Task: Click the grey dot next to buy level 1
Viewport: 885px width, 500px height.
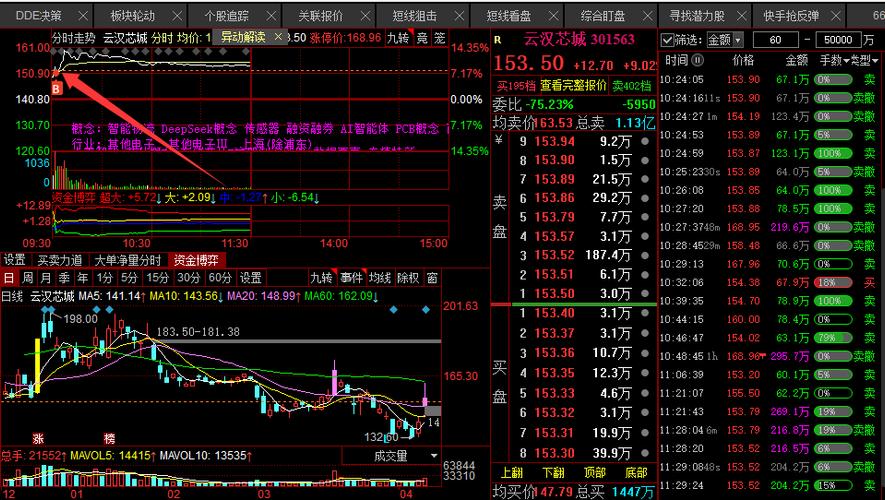Action: pyautogui.click(x=645, y=313)
